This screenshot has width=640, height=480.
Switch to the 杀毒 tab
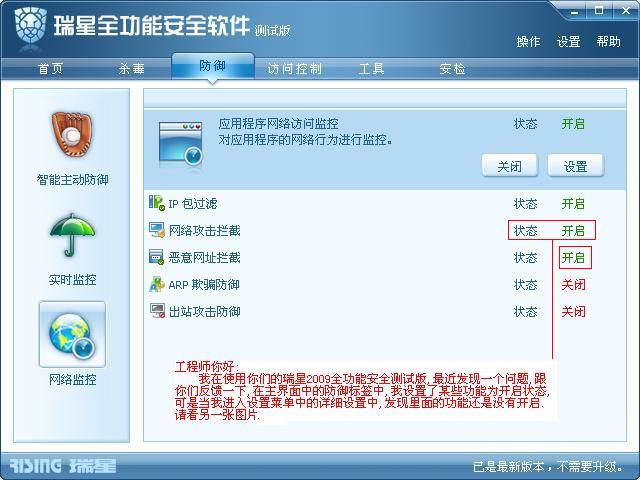pos(131,68)
